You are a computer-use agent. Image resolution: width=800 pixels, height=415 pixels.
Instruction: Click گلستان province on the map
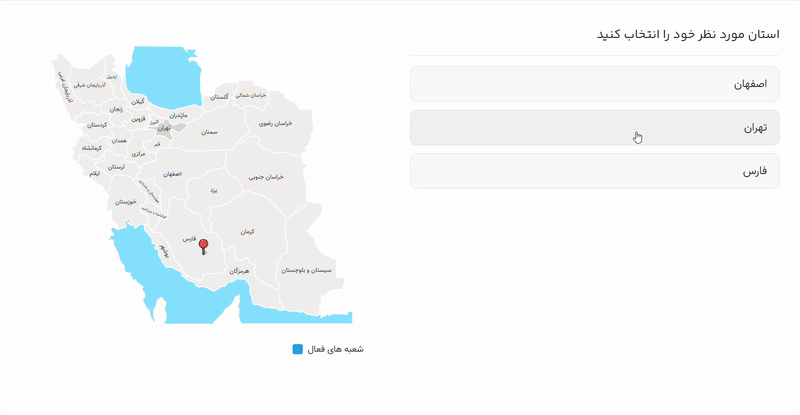(x=220, y=97)
